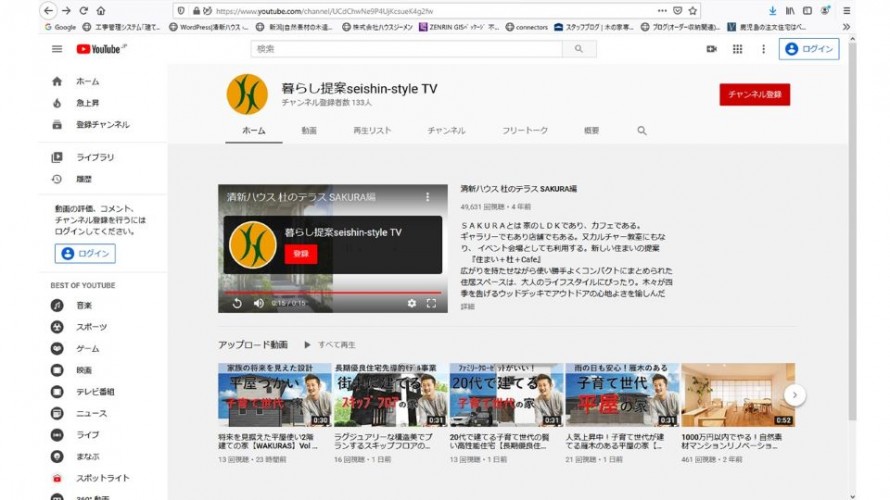890x500 pixels.
Task: Show more bookmarks with the double chevron
Action: 846,27
